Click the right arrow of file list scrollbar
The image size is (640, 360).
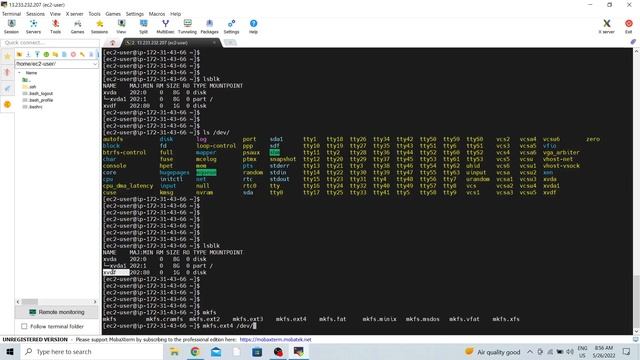95,302
